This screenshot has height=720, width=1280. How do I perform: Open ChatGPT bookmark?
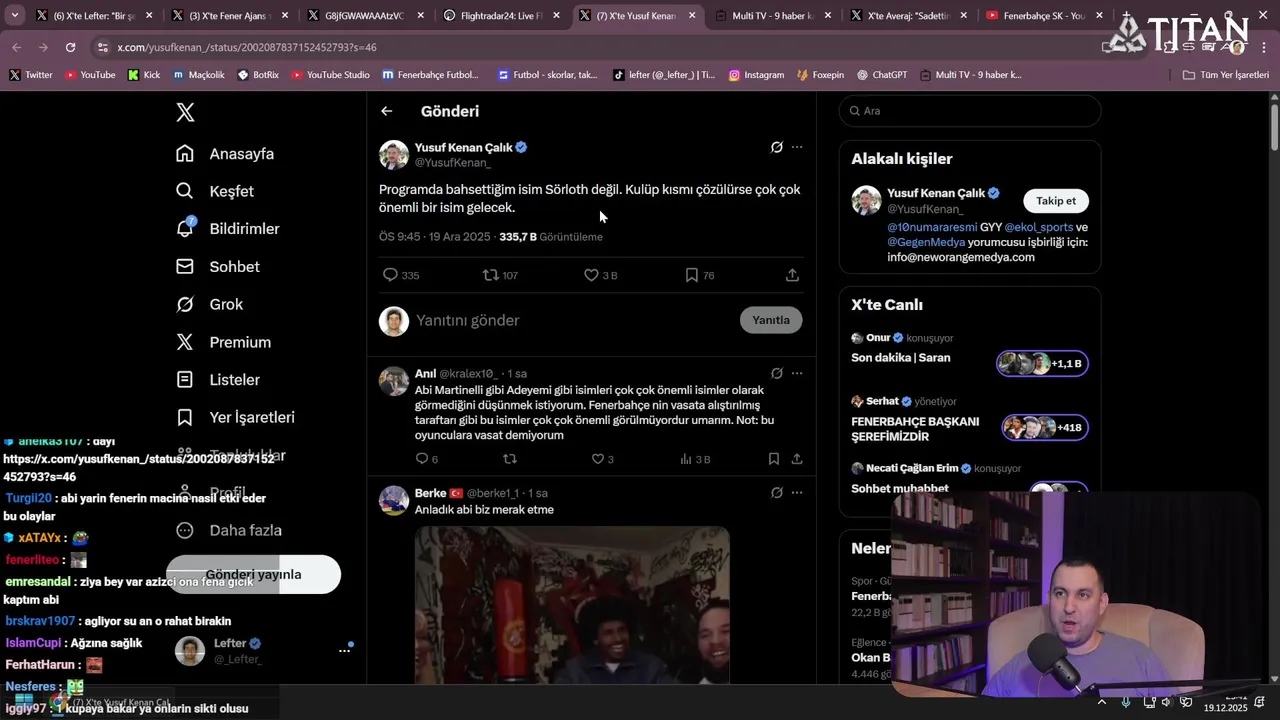[881, 75]
